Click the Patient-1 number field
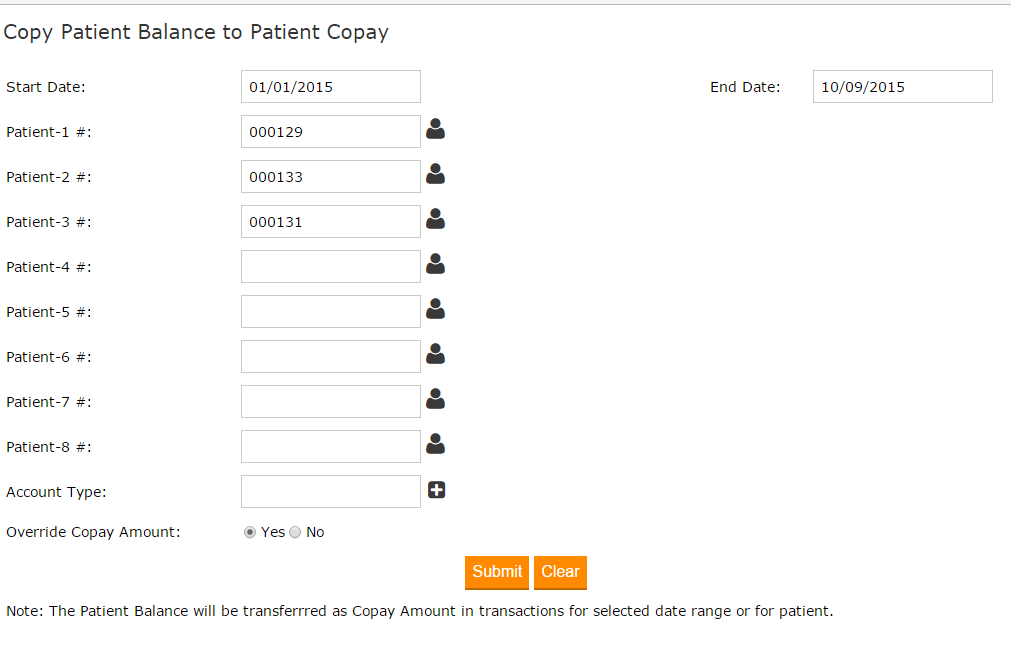Screen dimensions: 1011x659 pyautogui.click(x=330, y=132)
